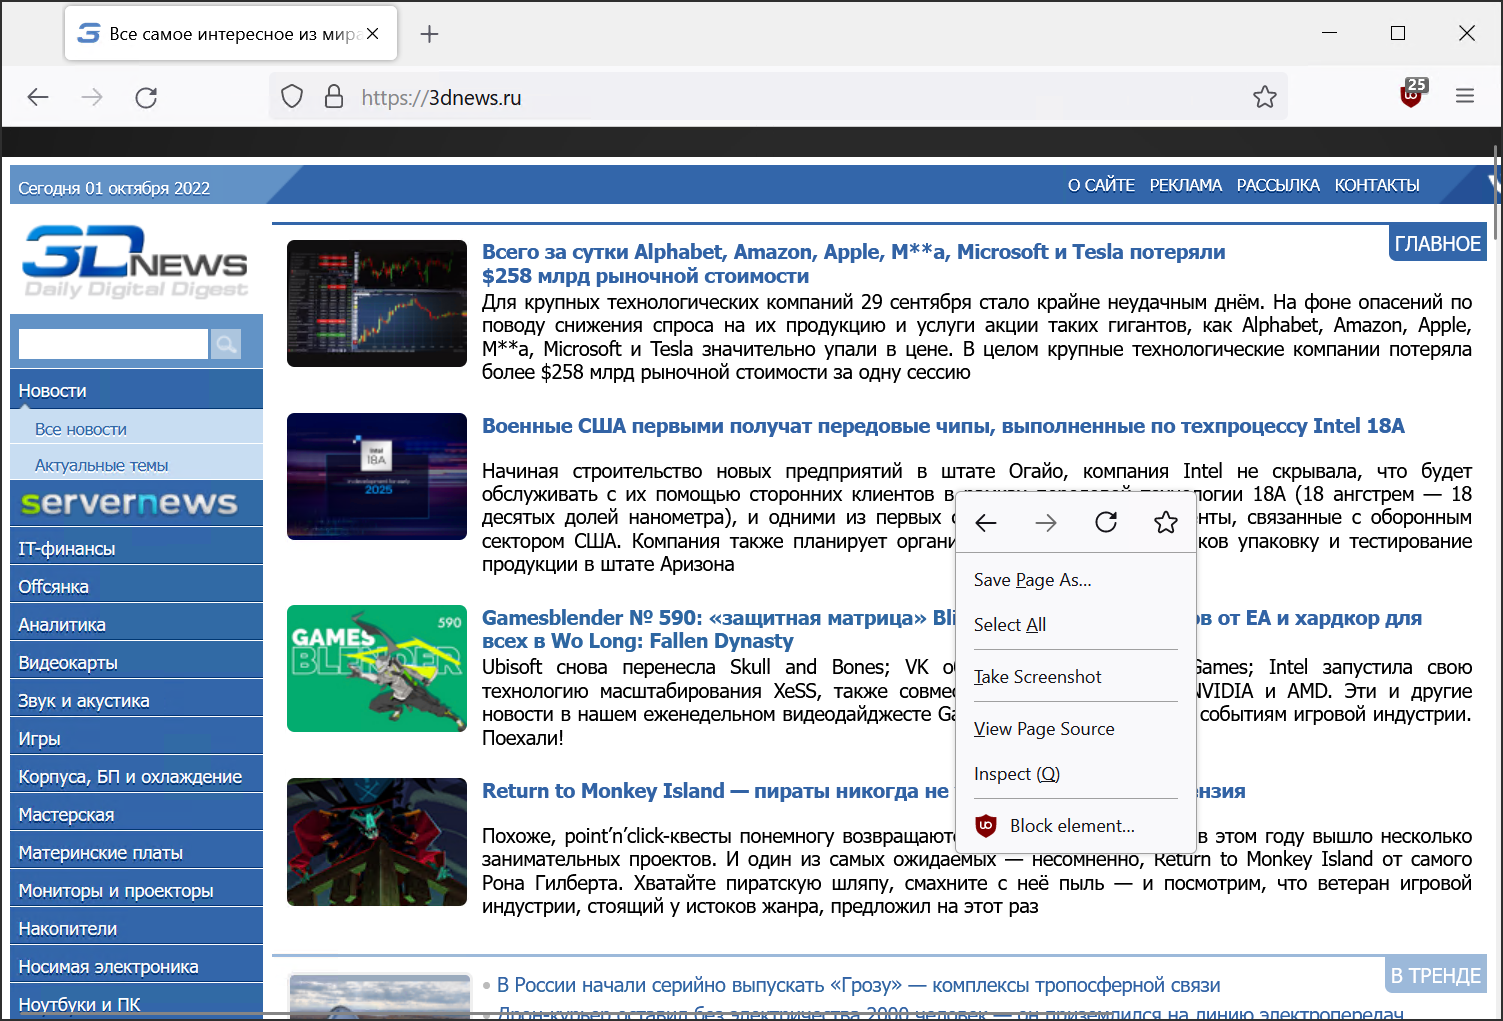Open Игры sidebar category

pyautogui.click(x=136, y=738)
